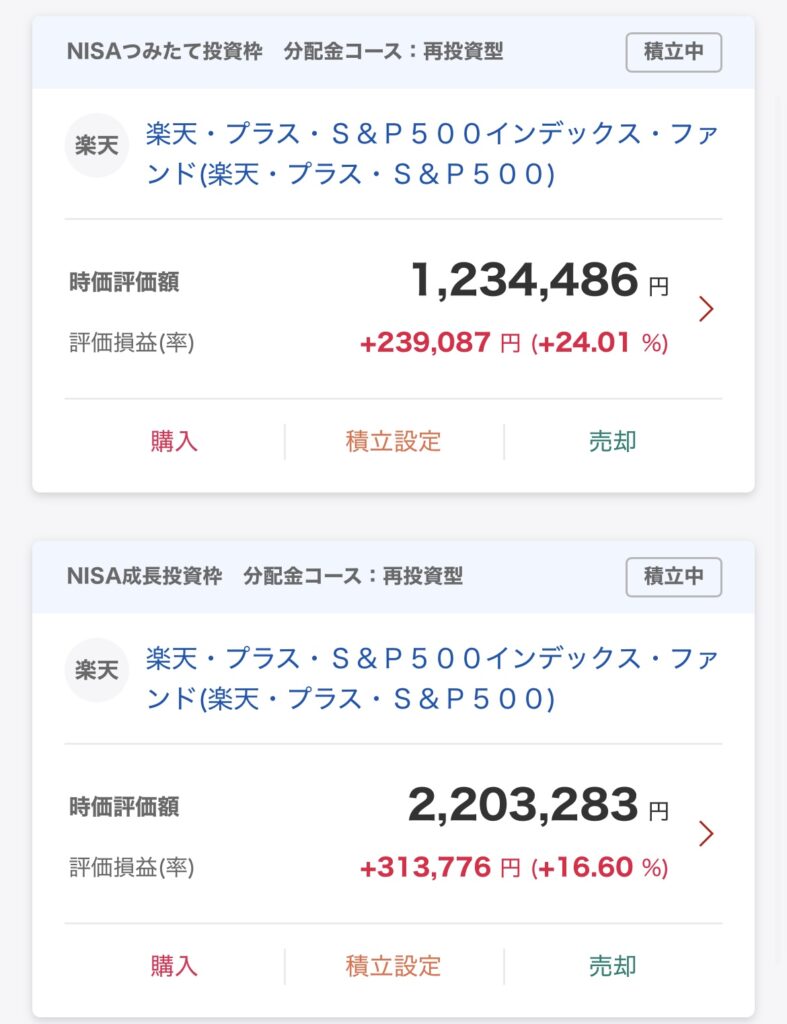Open 積立設定 in the NISA成長投資枠 card
Image resolution: width=787 pixels, height=1024 pixels.
click(393, 966)
